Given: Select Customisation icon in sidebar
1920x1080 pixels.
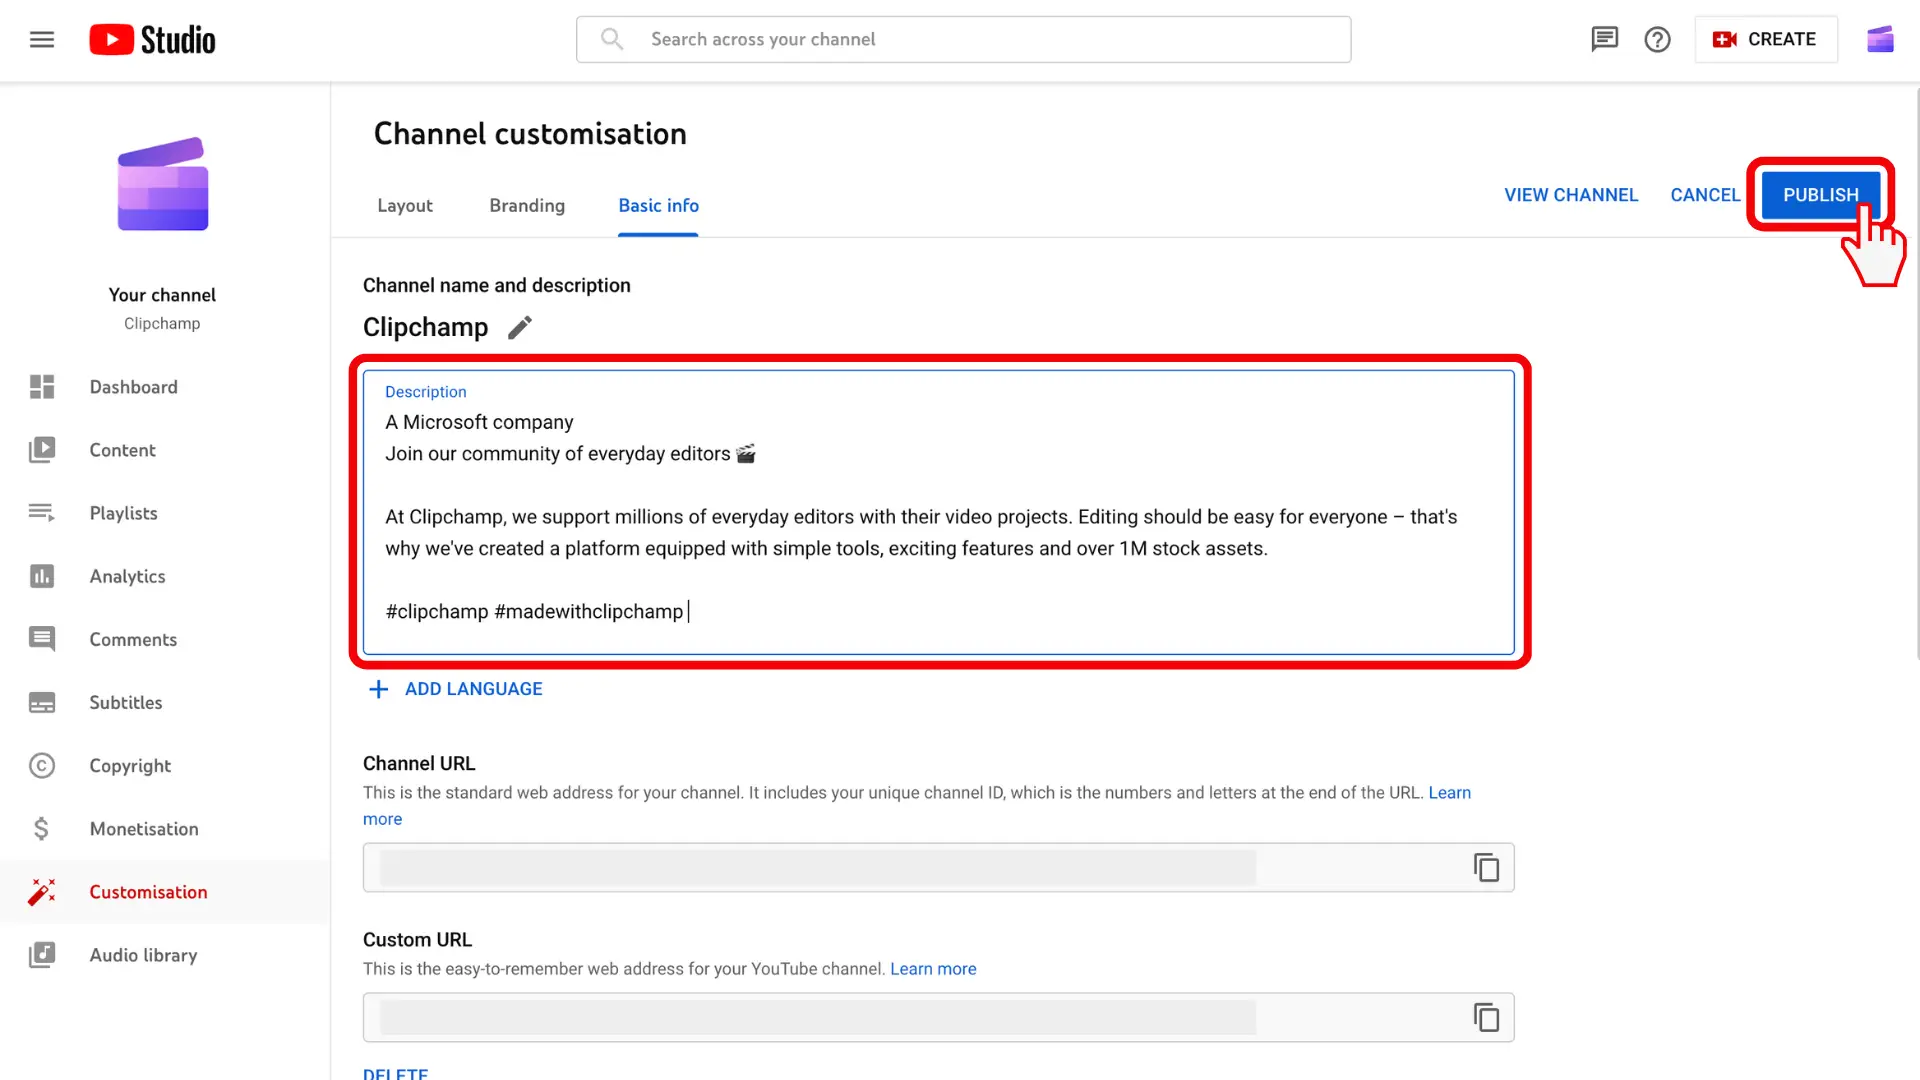Looking at the screenshot, I should coord(41,891).
